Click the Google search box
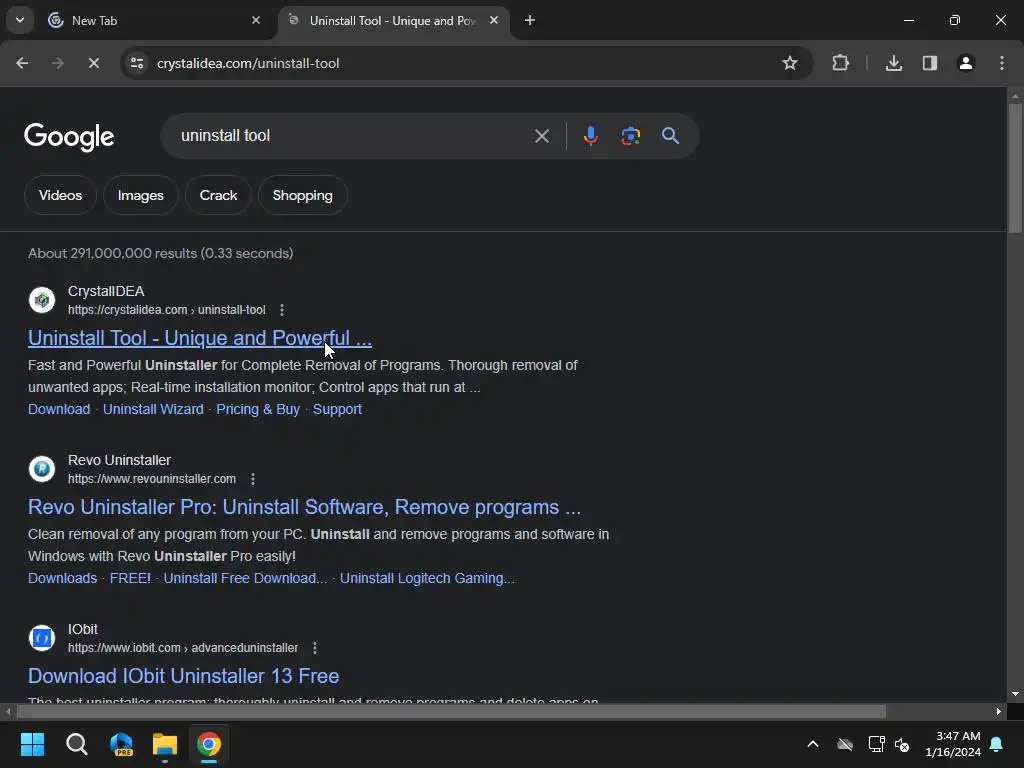This screenshot has width=1024, height=768. (353, 136)
